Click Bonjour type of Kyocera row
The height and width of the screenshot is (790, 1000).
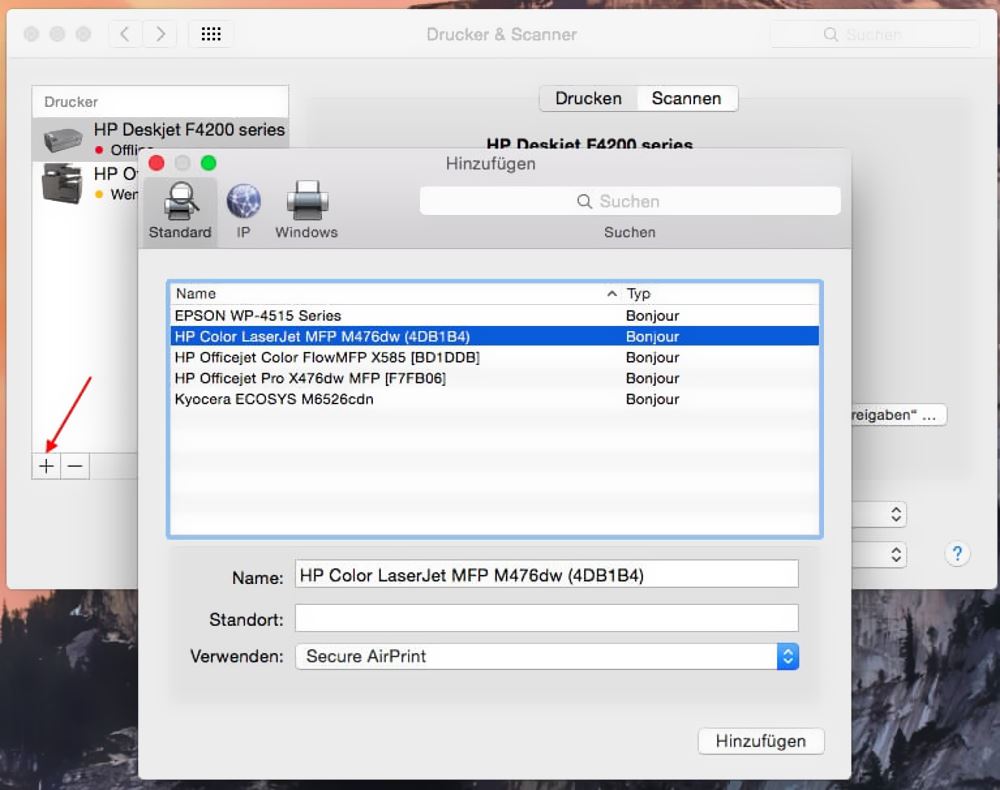[652, 399]
